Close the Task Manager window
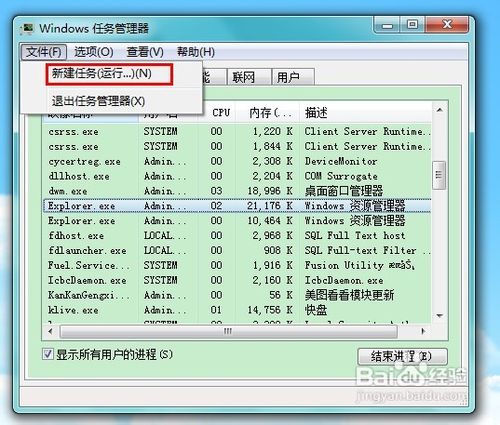 pos(447,25)
